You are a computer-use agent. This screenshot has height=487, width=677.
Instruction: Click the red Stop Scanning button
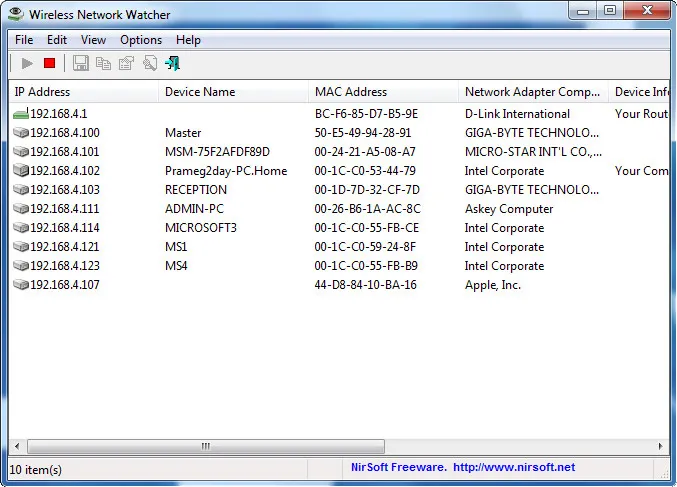click(50, 63)
